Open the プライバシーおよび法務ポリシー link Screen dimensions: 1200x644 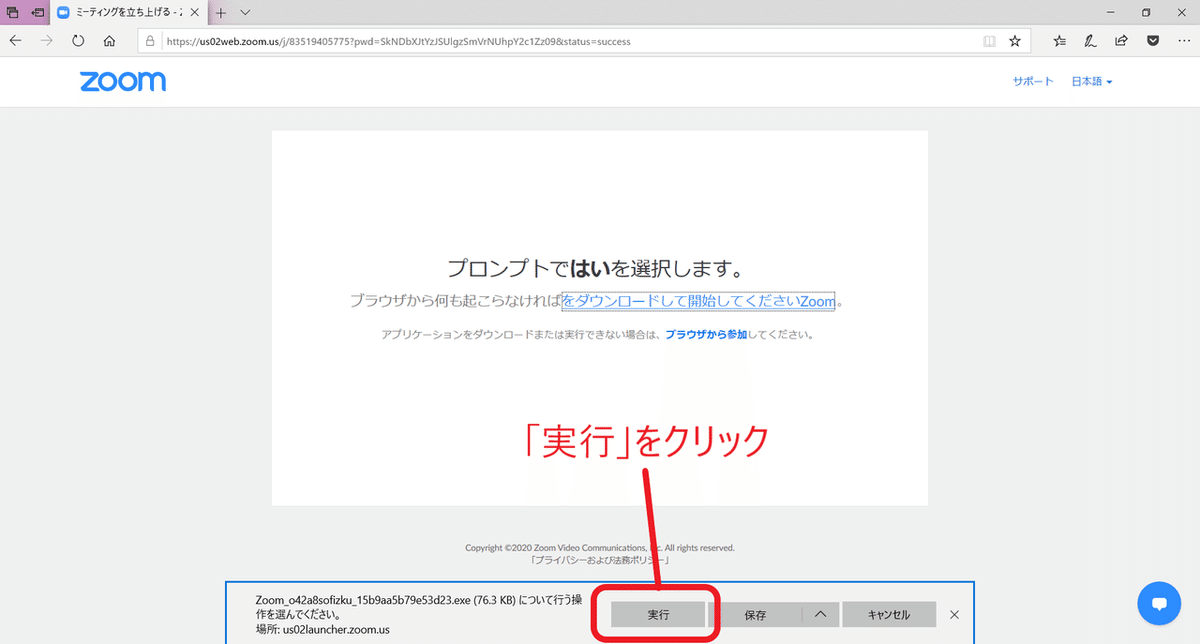pos(600,560)
